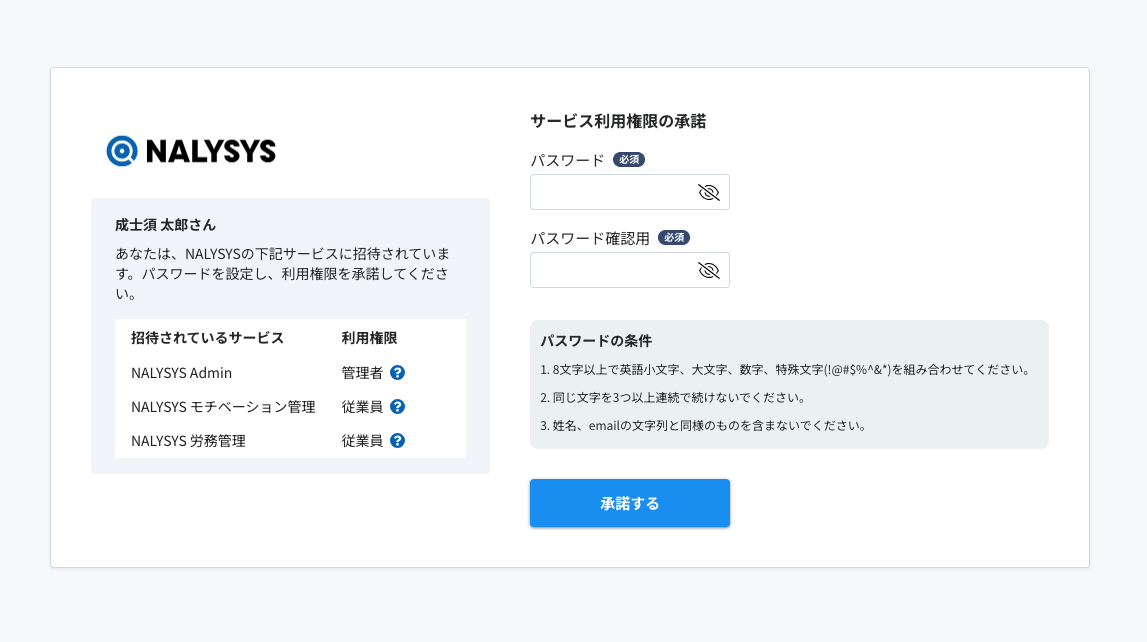
Task: Click 従業員 in the 労務管理 row
Action: 362,441
